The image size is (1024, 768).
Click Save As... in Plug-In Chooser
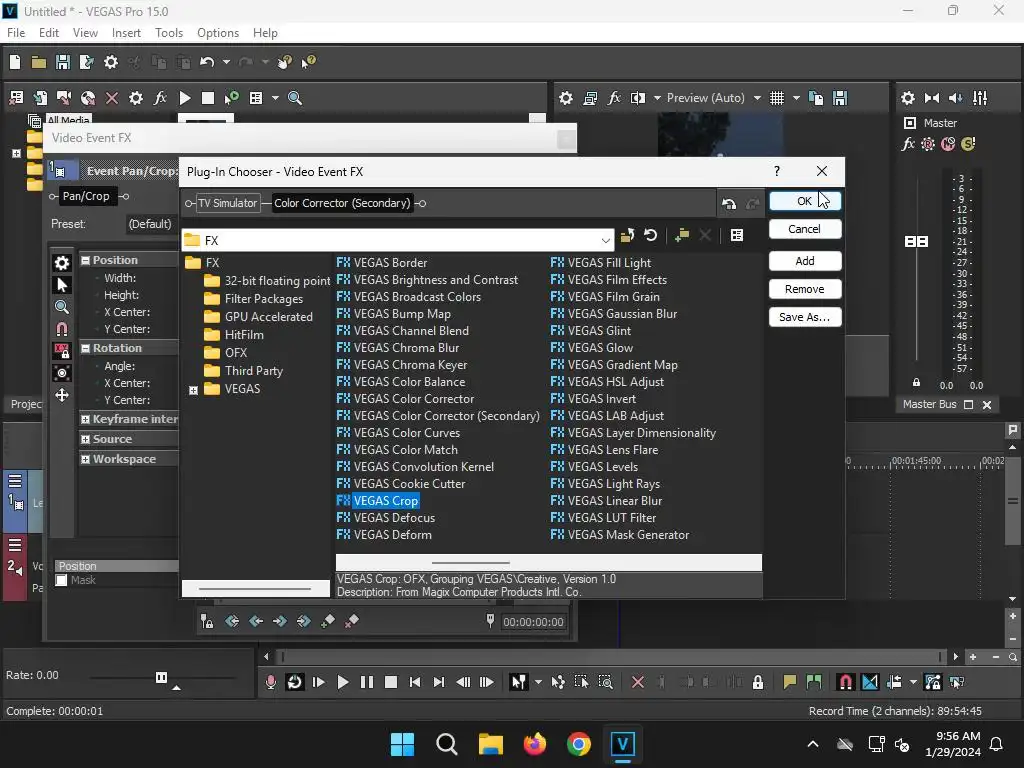(805, 317)
